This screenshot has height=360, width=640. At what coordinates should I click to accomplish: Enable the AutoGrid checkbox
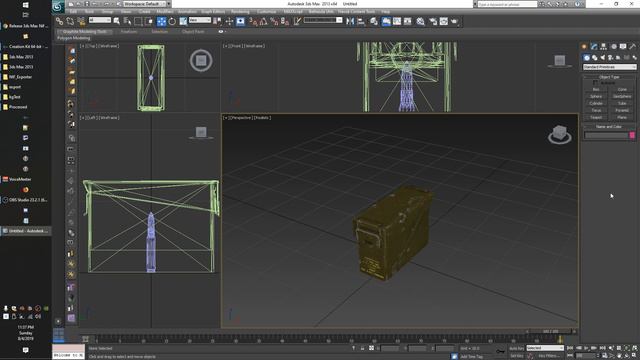595,82
